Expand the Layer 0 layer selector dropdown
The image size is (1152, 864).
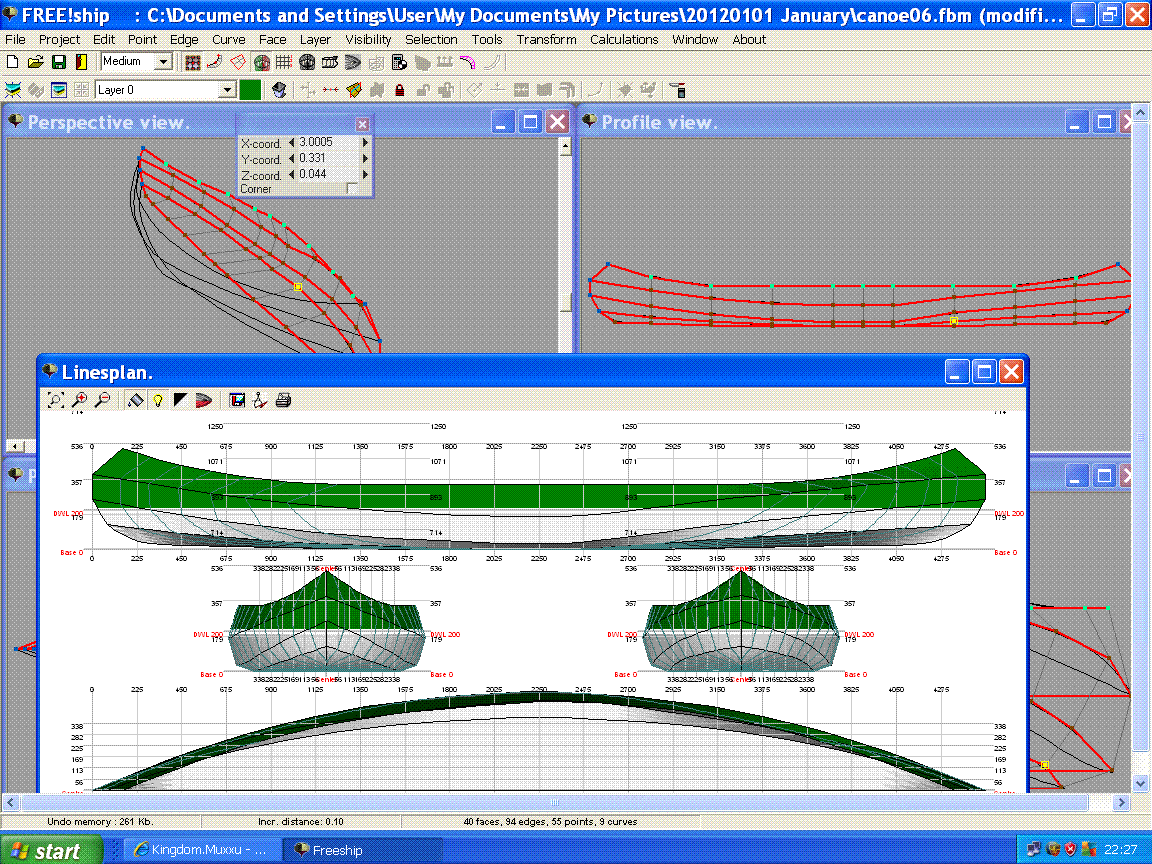(x=228, y=89)
